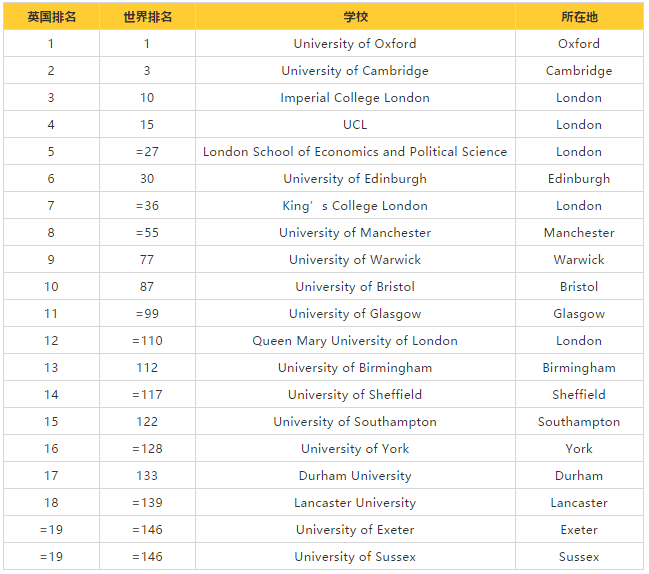
Task: Click the Warwick location cell
Action: point(579,259)
